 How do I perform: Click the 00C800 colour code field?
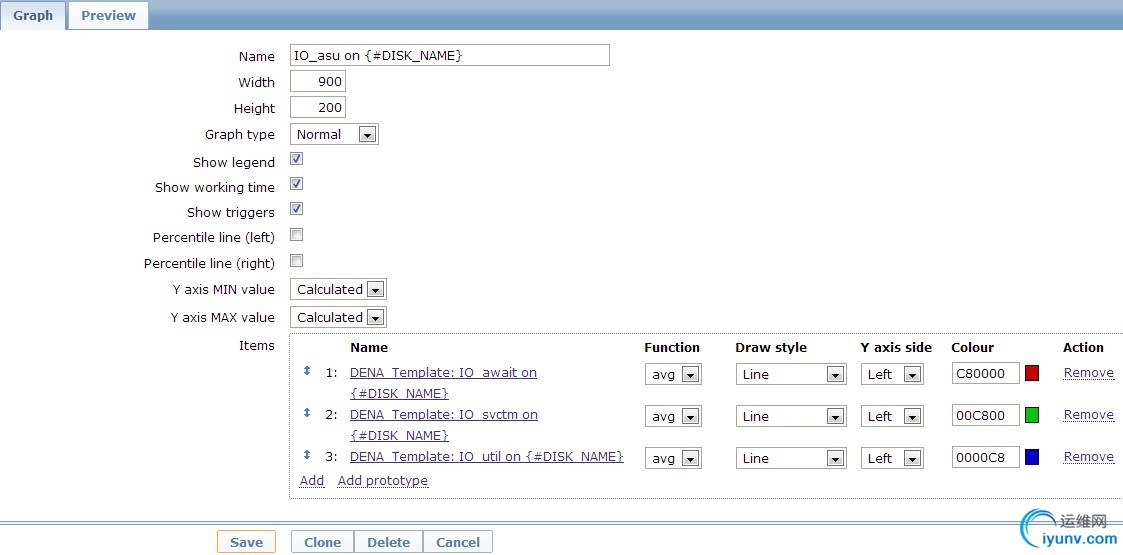[x=985, y=415]
